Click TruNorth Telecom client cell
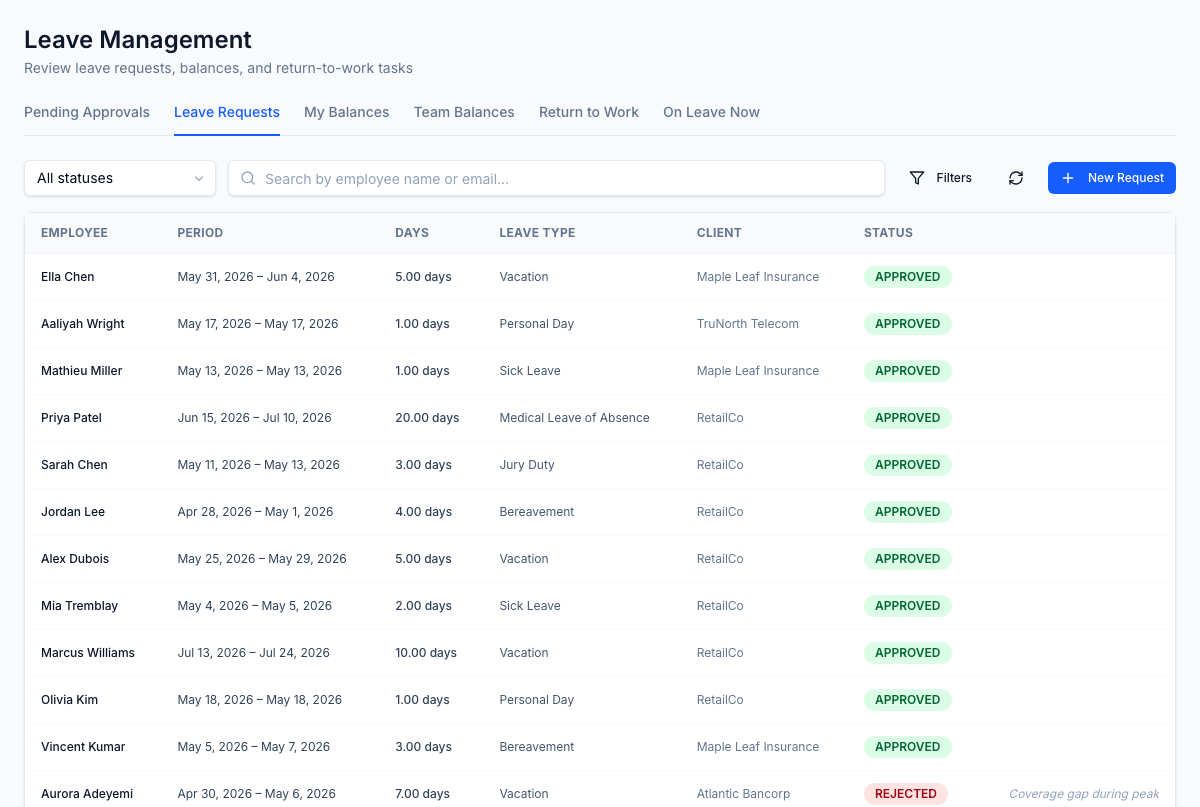Screen dimensions: 1200x807 coord(748,324)
